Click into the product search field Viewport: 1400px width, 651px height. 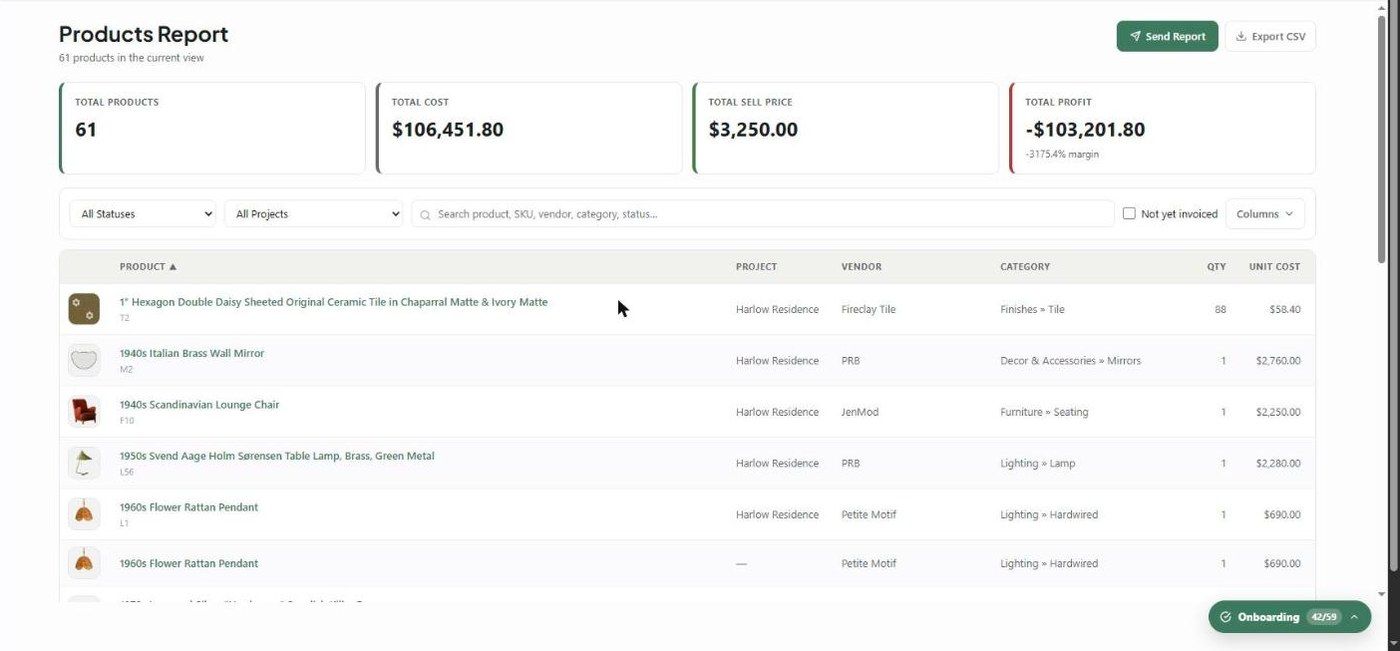click(x=763, y=214)
